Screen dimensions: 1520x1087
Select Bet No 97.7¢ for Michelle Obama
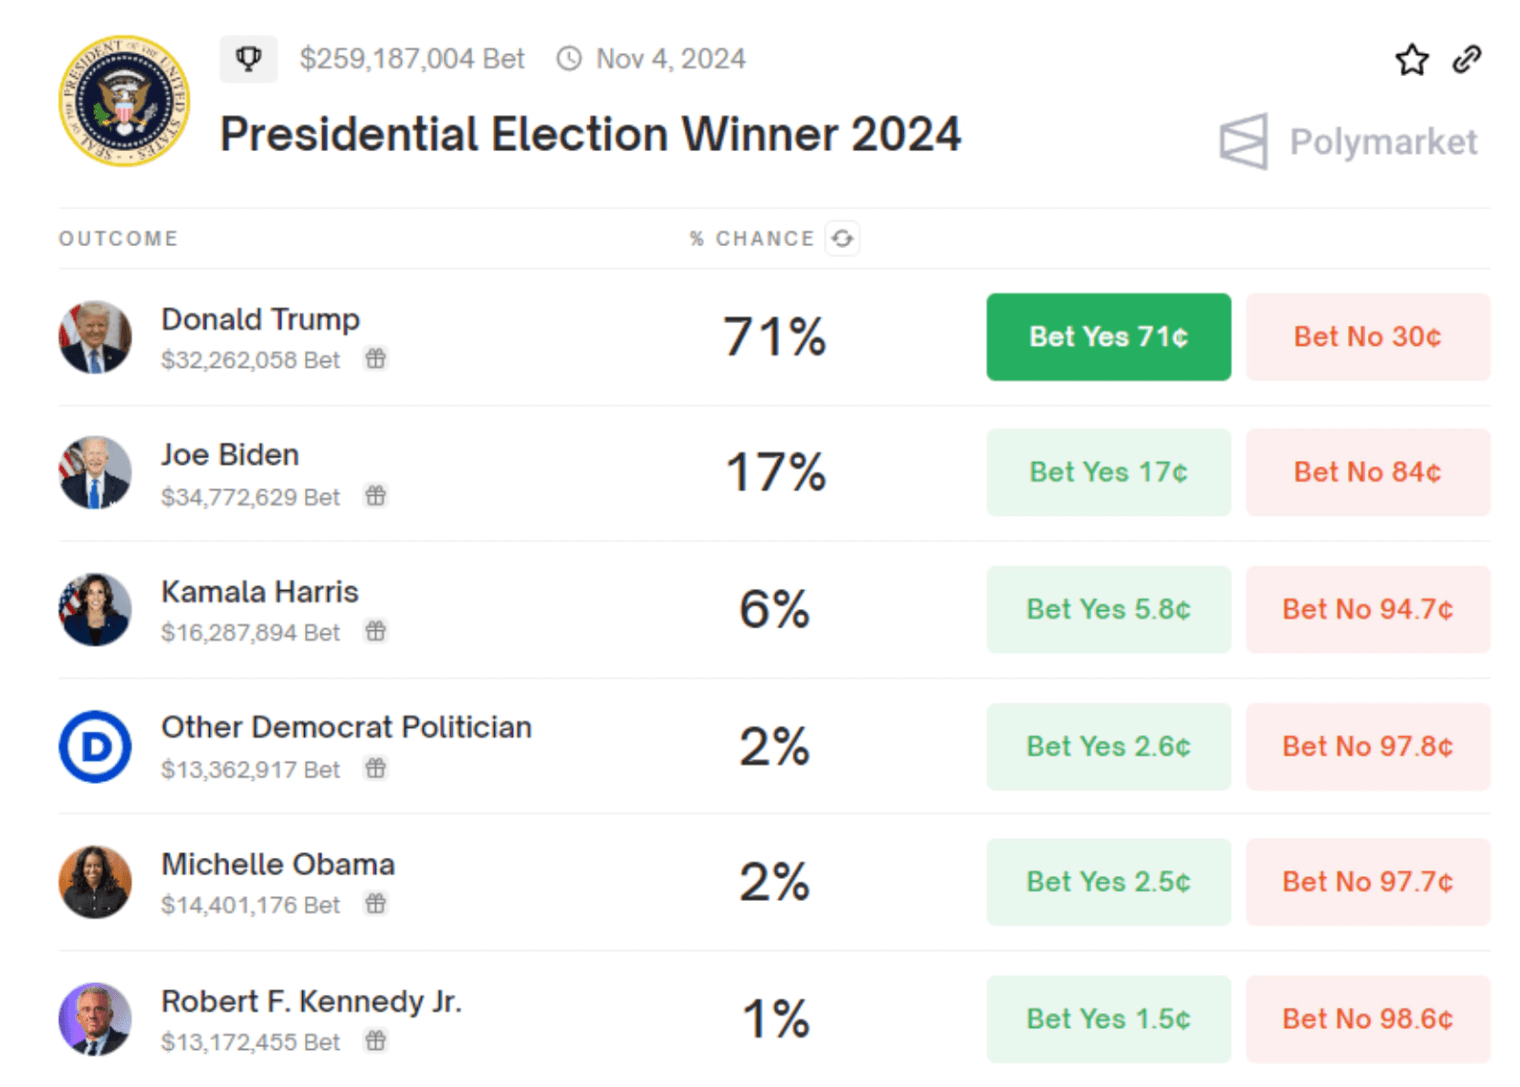pyautogui.click(x=1367, y=883)
